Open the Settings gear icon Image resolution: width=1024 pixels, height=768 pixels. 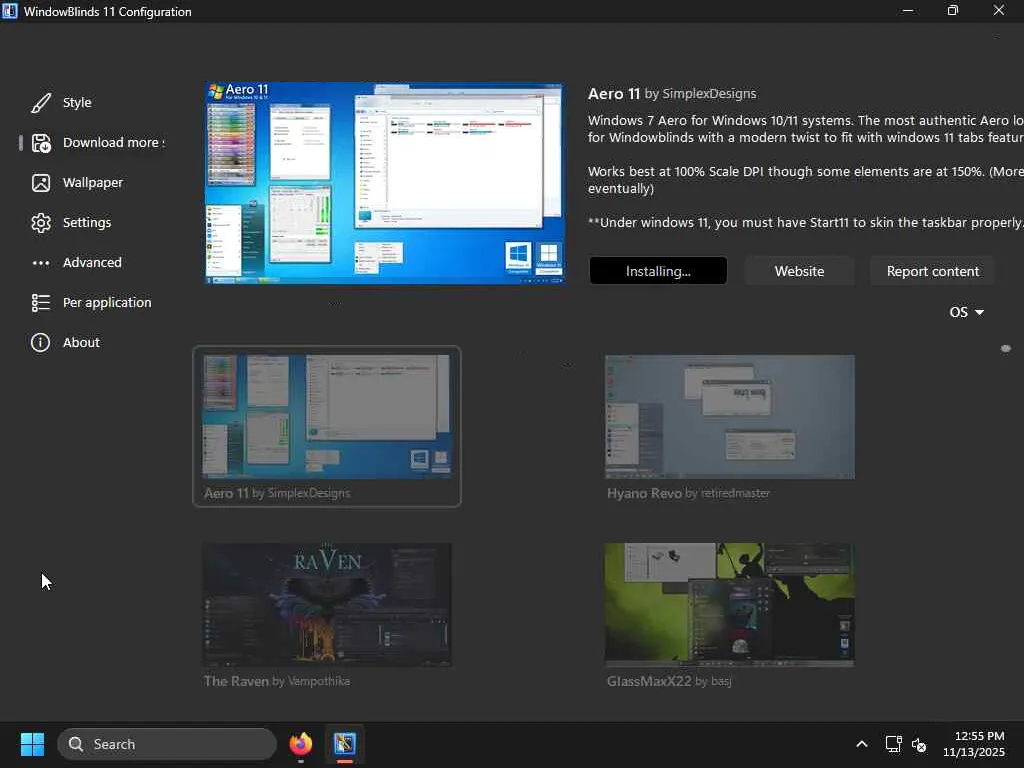click(x=40, y=223)
